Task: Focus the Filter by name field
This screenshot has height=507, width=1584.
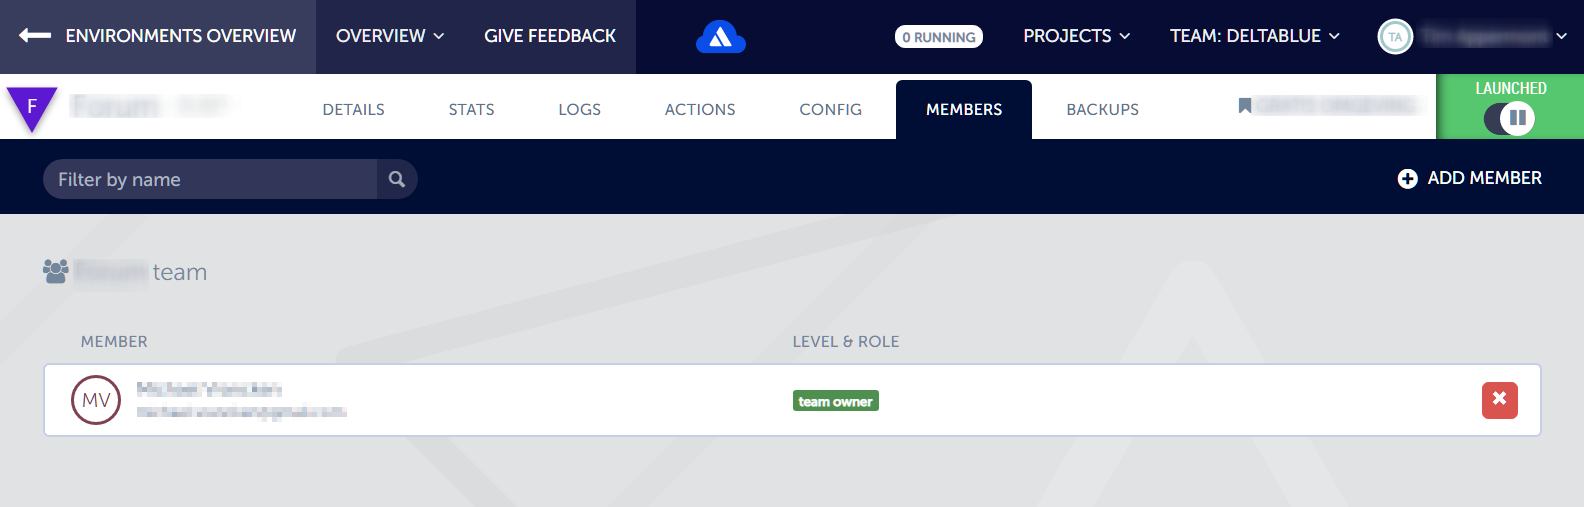Action: 210,179
